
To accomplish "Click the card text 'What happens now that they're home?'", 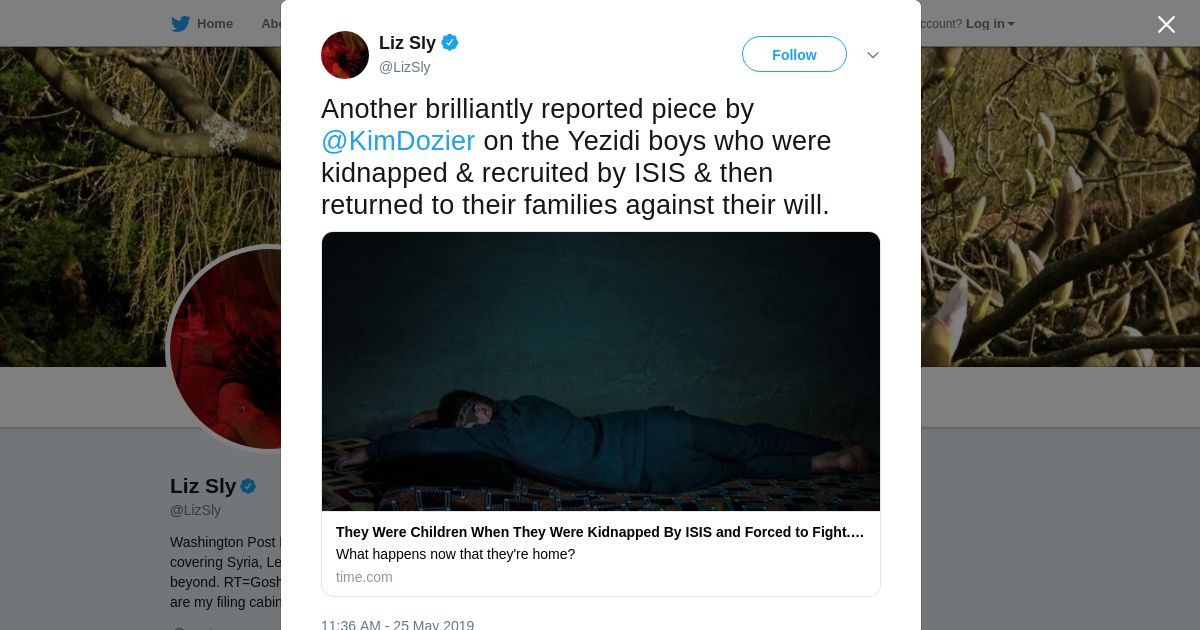I will coord(455,554).
